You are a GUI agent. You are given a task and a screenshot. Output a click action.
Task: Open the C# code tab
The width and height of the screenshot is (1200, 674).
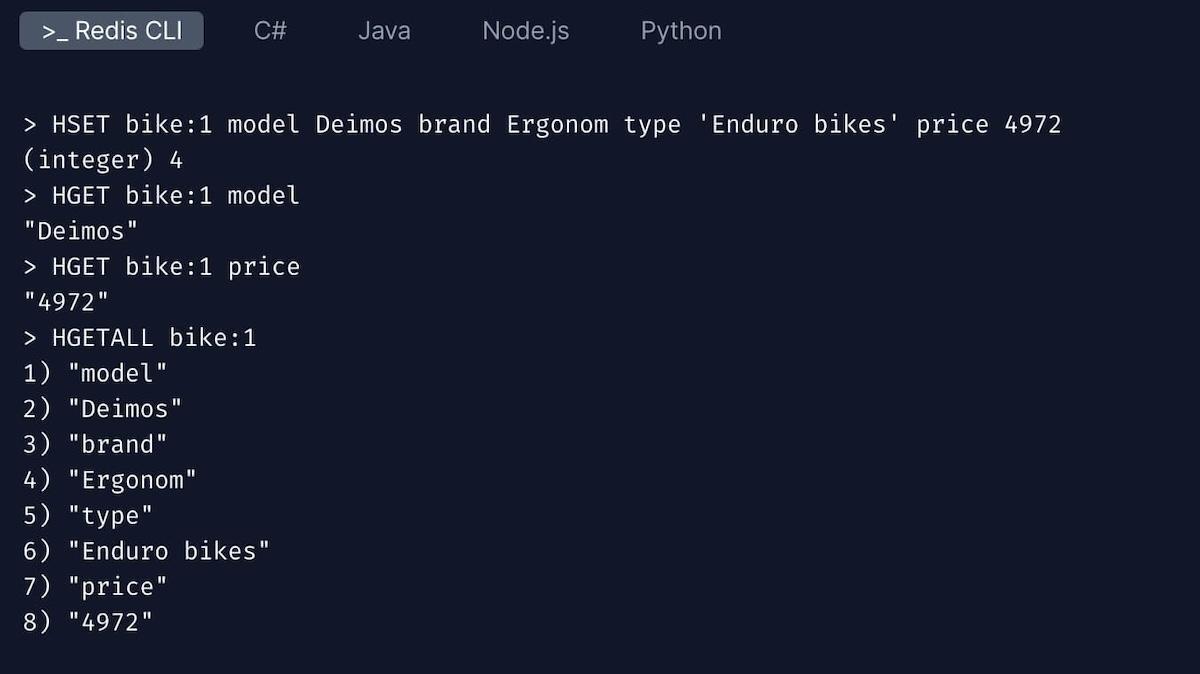(x=270, y=31)
